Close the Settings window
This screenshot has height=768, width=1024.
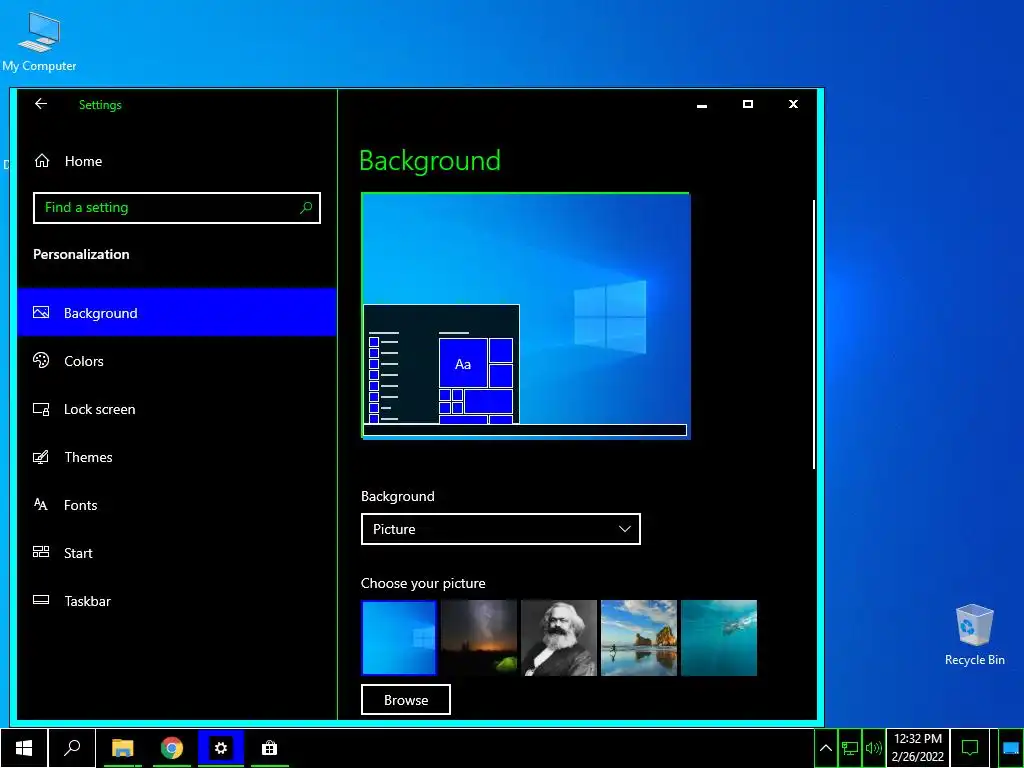[x=793, y=104]
